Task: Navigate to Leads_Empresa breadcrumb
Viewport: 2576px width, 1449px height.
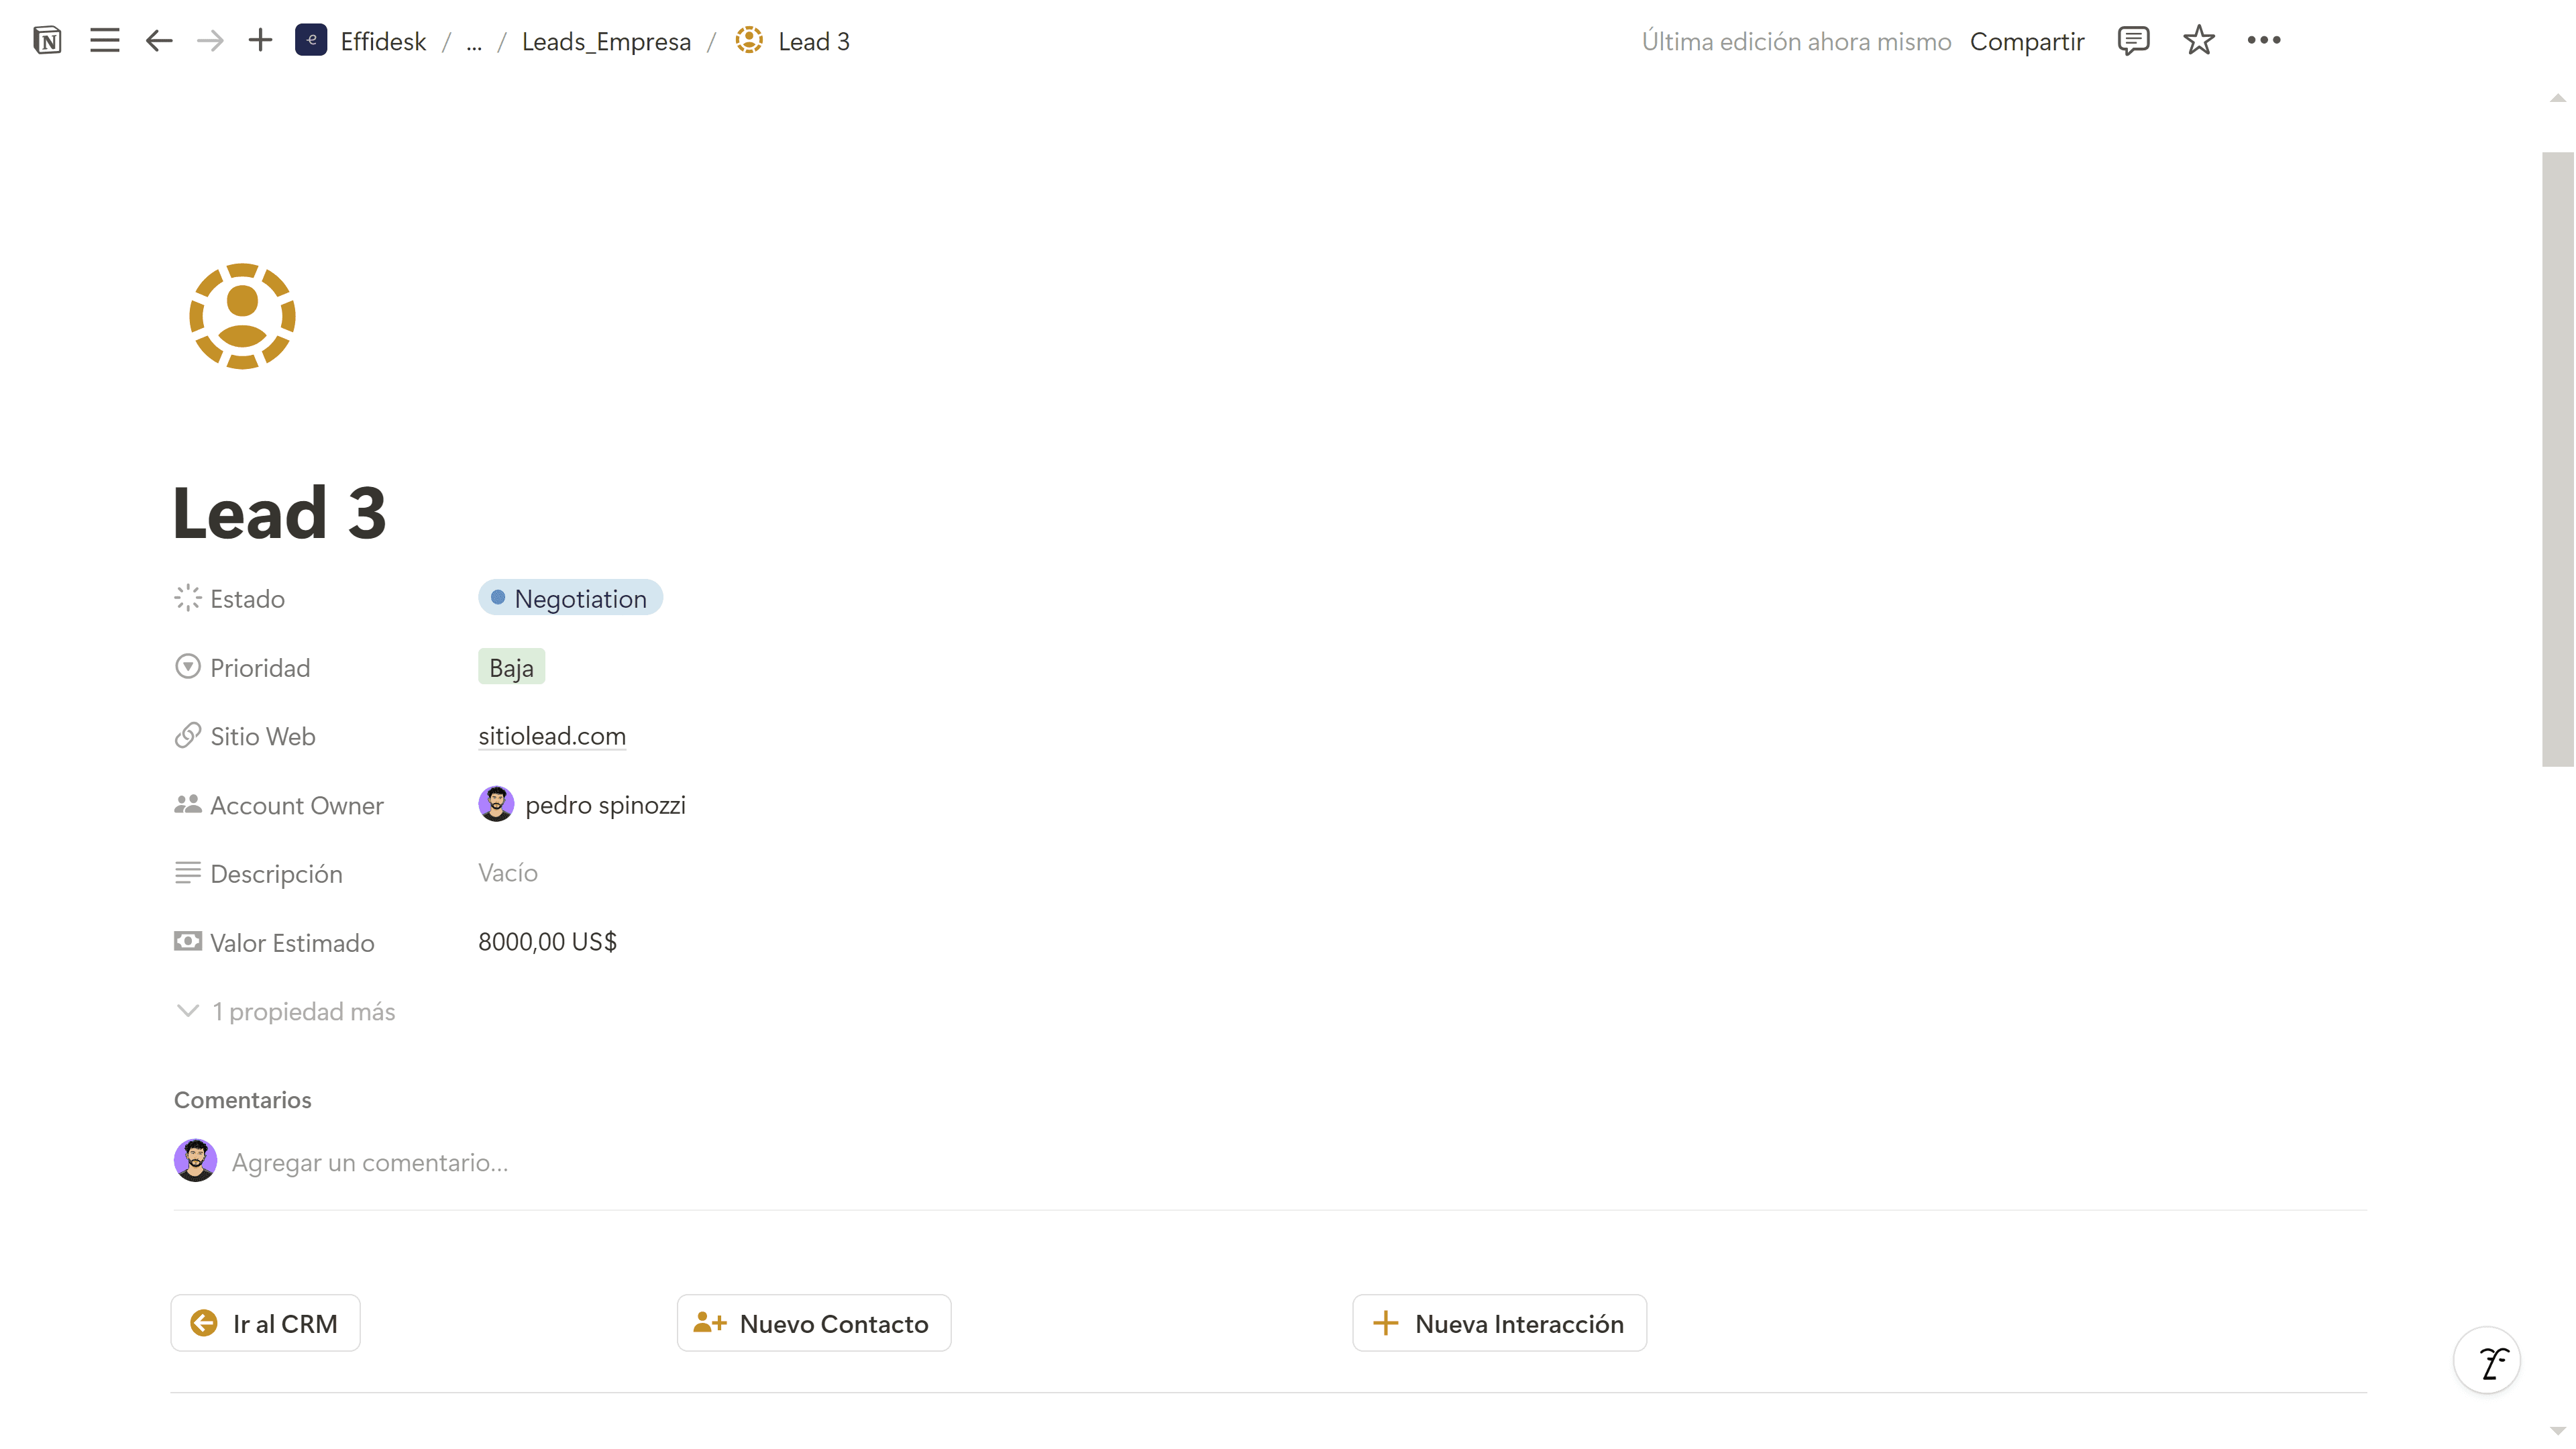Action: click(606, 42)
